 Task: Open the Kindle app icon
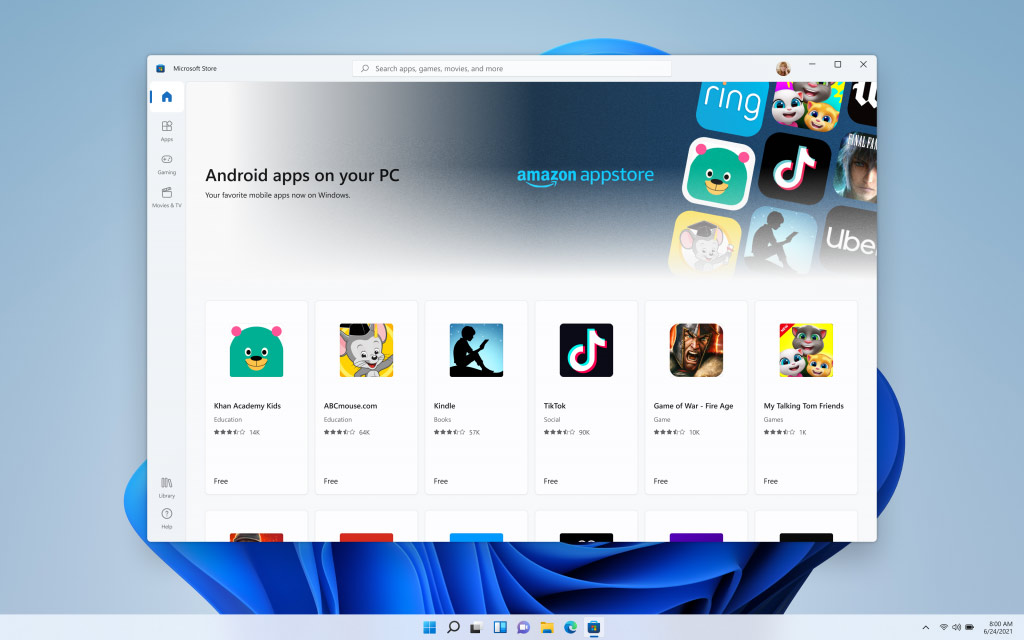click(476, 350)
